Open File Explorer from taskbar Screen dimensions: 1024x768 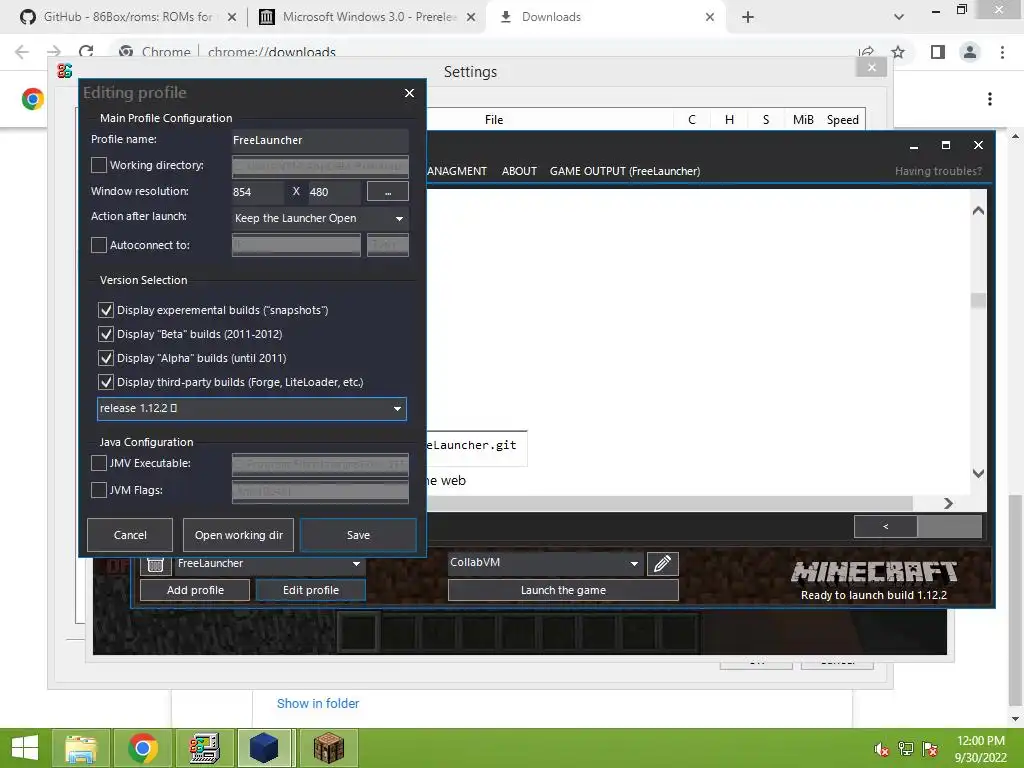(80, 748)
